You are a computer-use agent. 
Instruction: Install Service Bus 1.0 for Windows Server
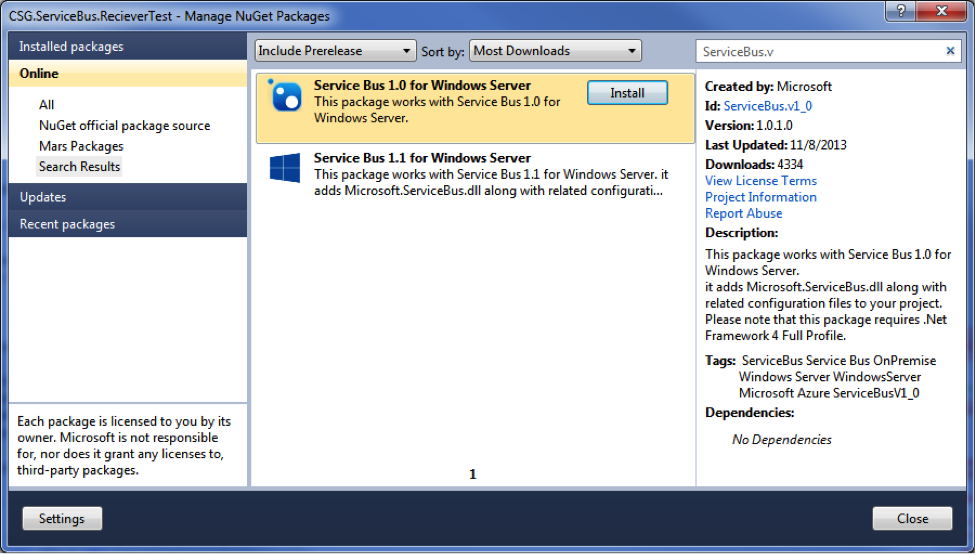click(x=627, y=93)
